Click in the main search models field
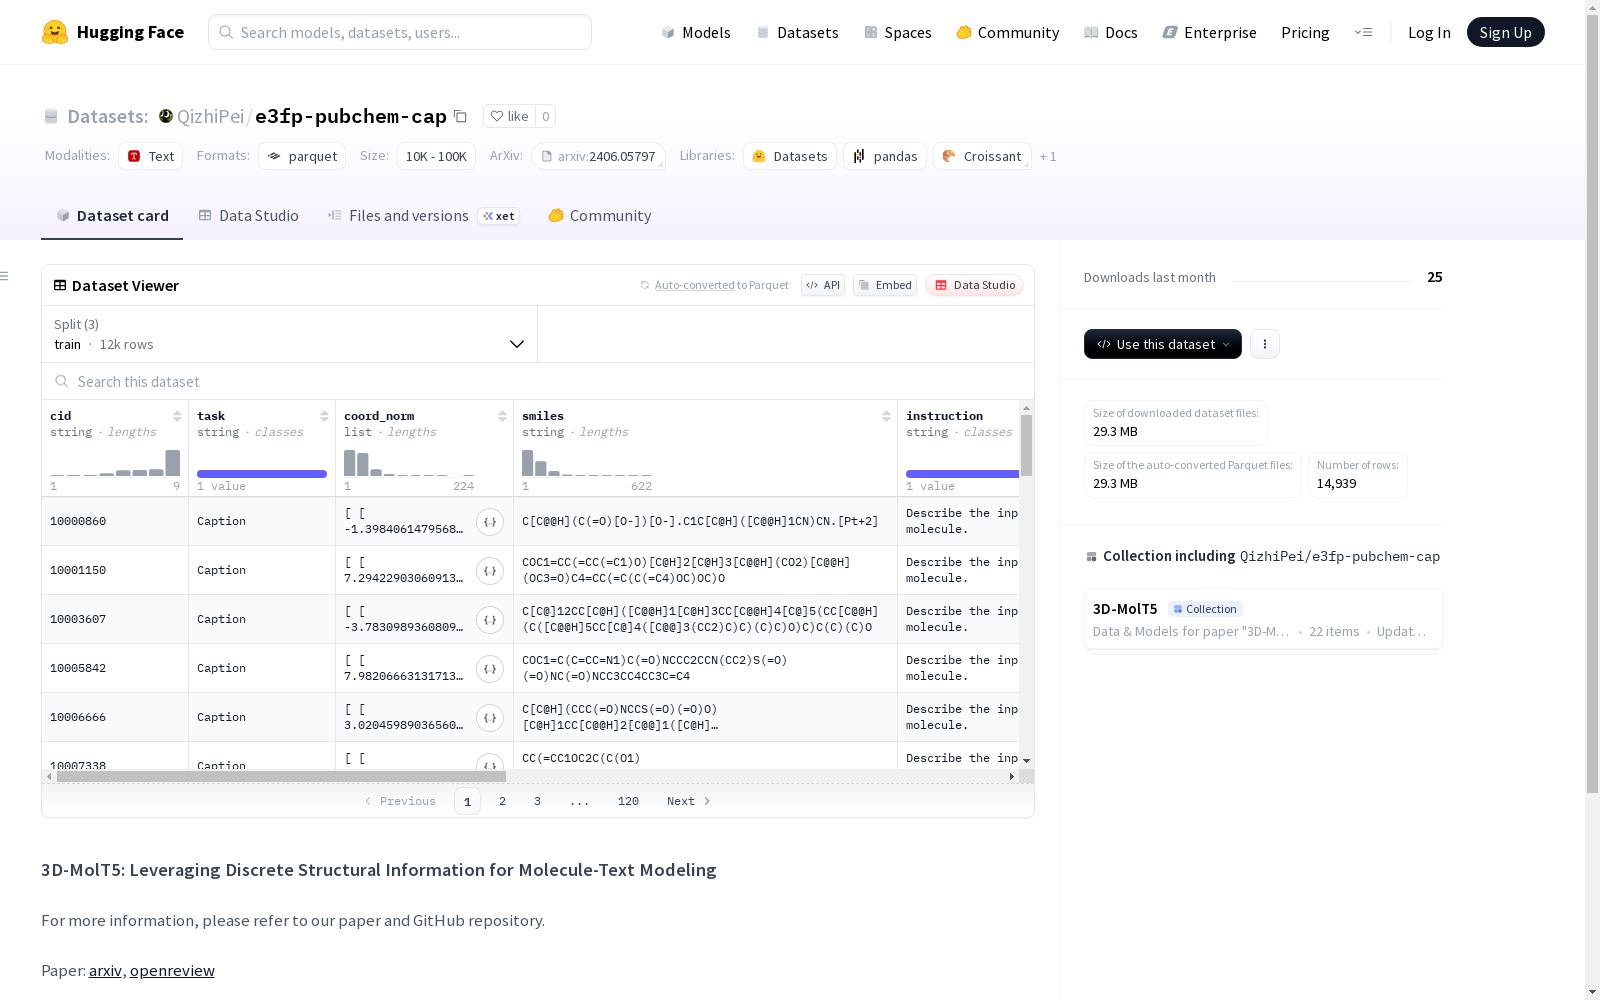 (400, 32)
